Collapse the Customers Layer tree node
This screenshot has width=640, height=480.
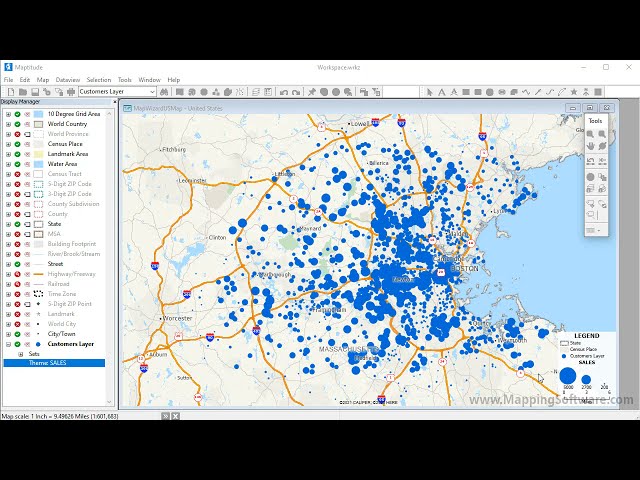click(8, 344)
